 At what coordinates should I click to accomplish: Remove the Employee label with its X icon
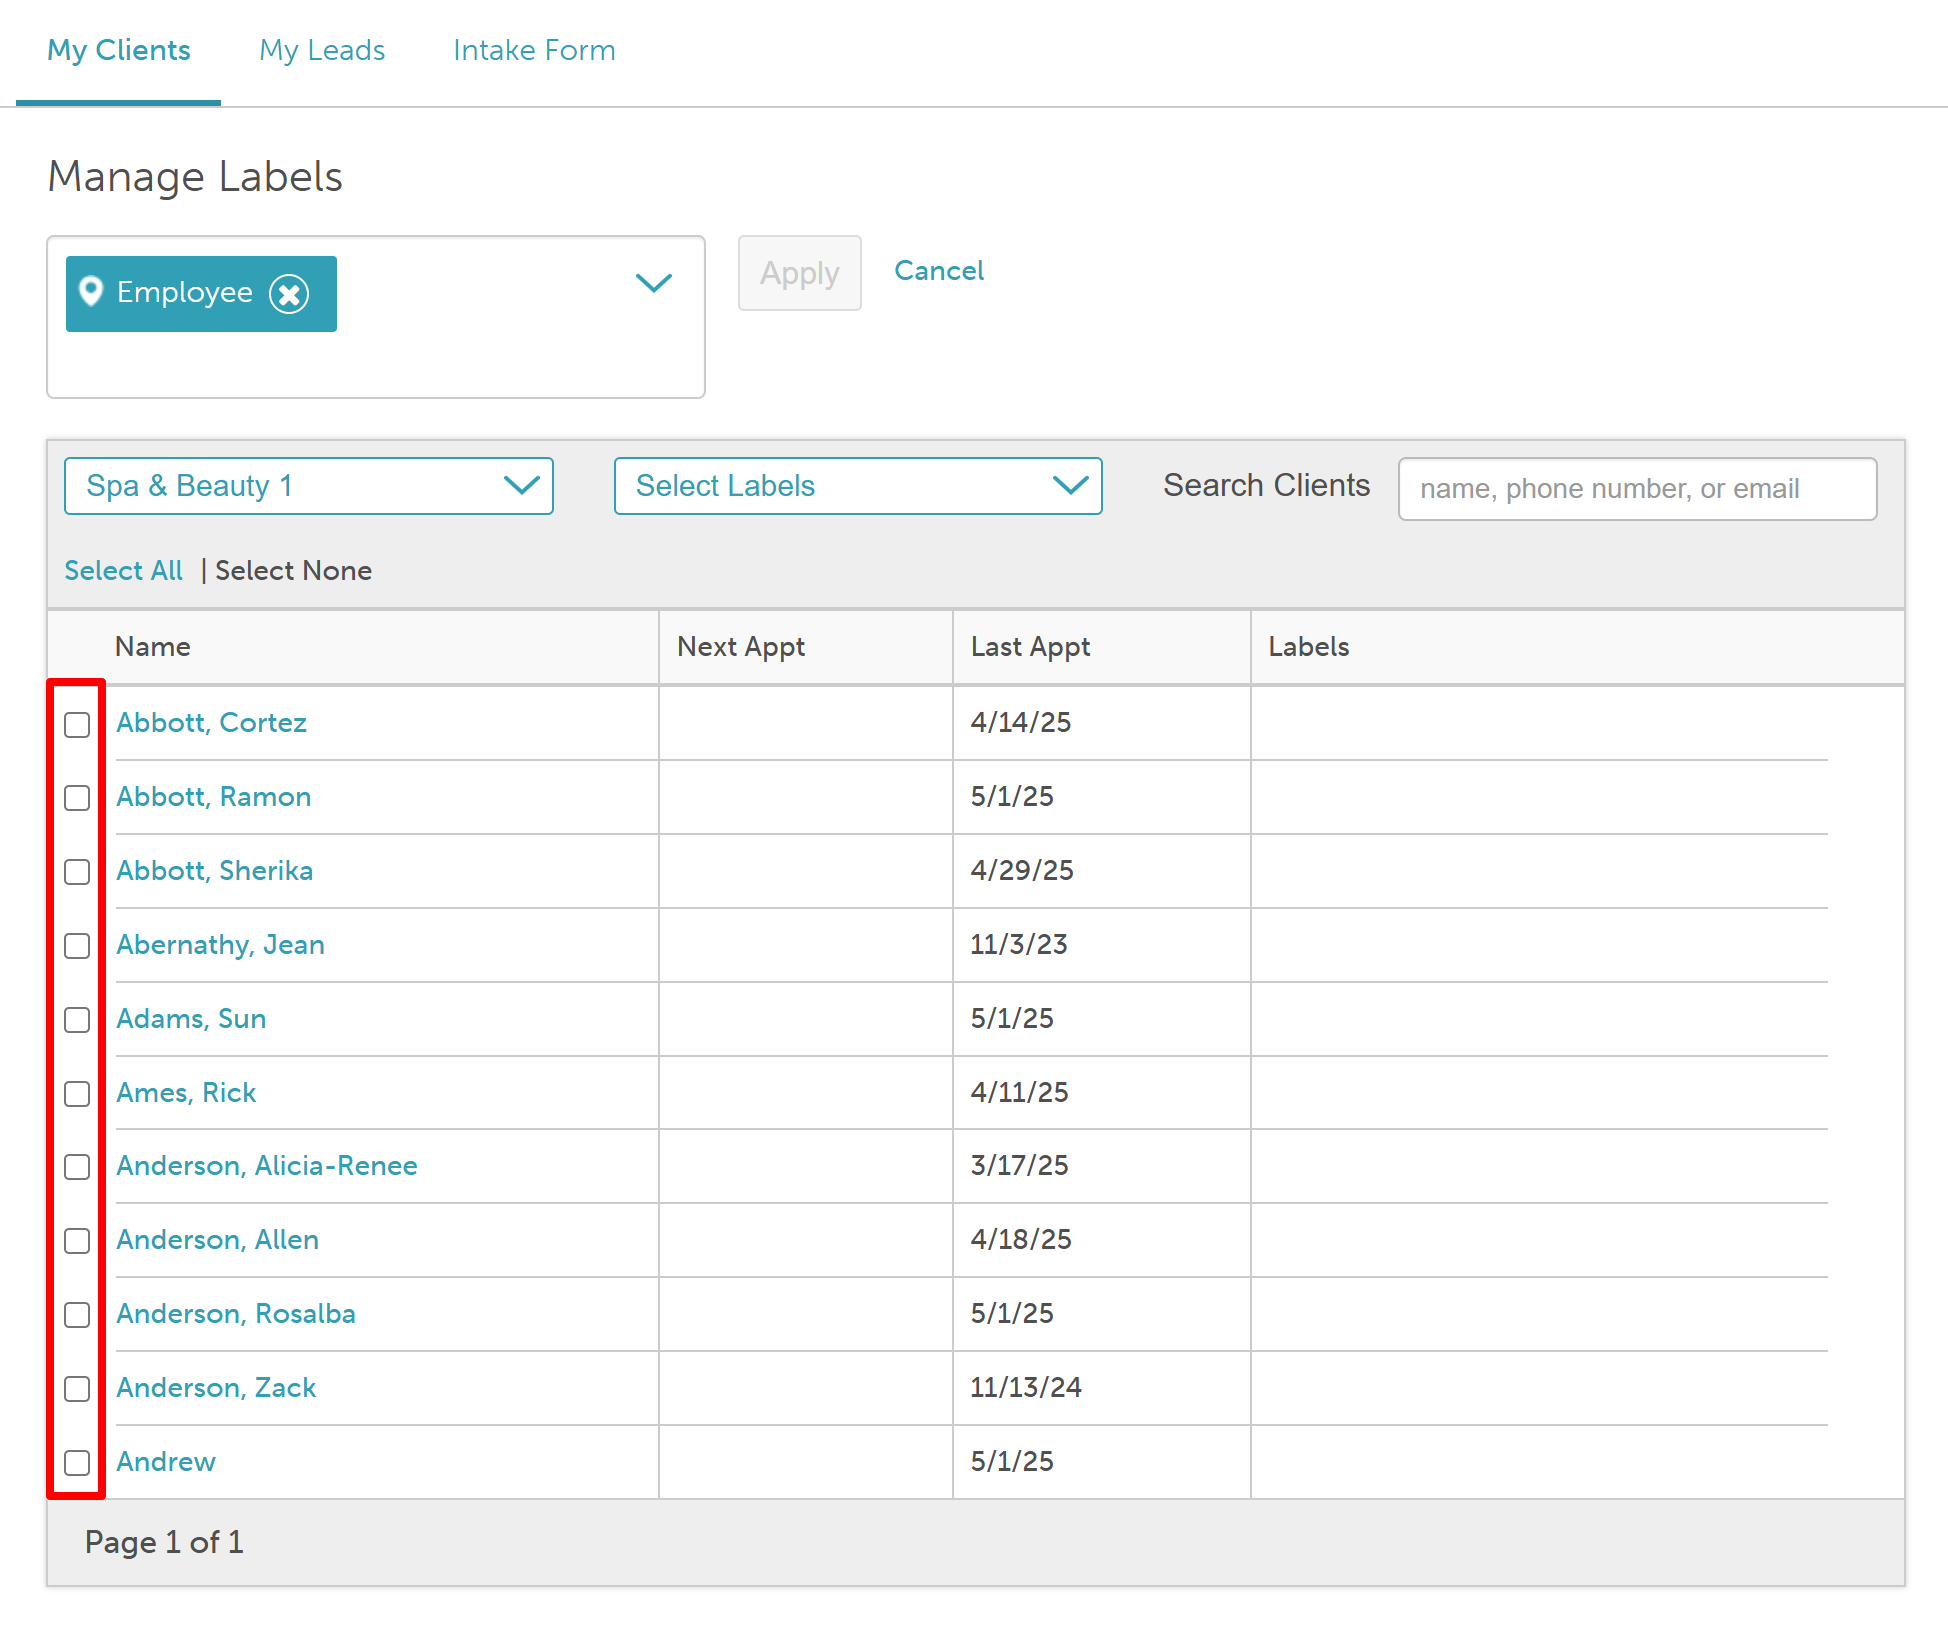coord(289,294)
